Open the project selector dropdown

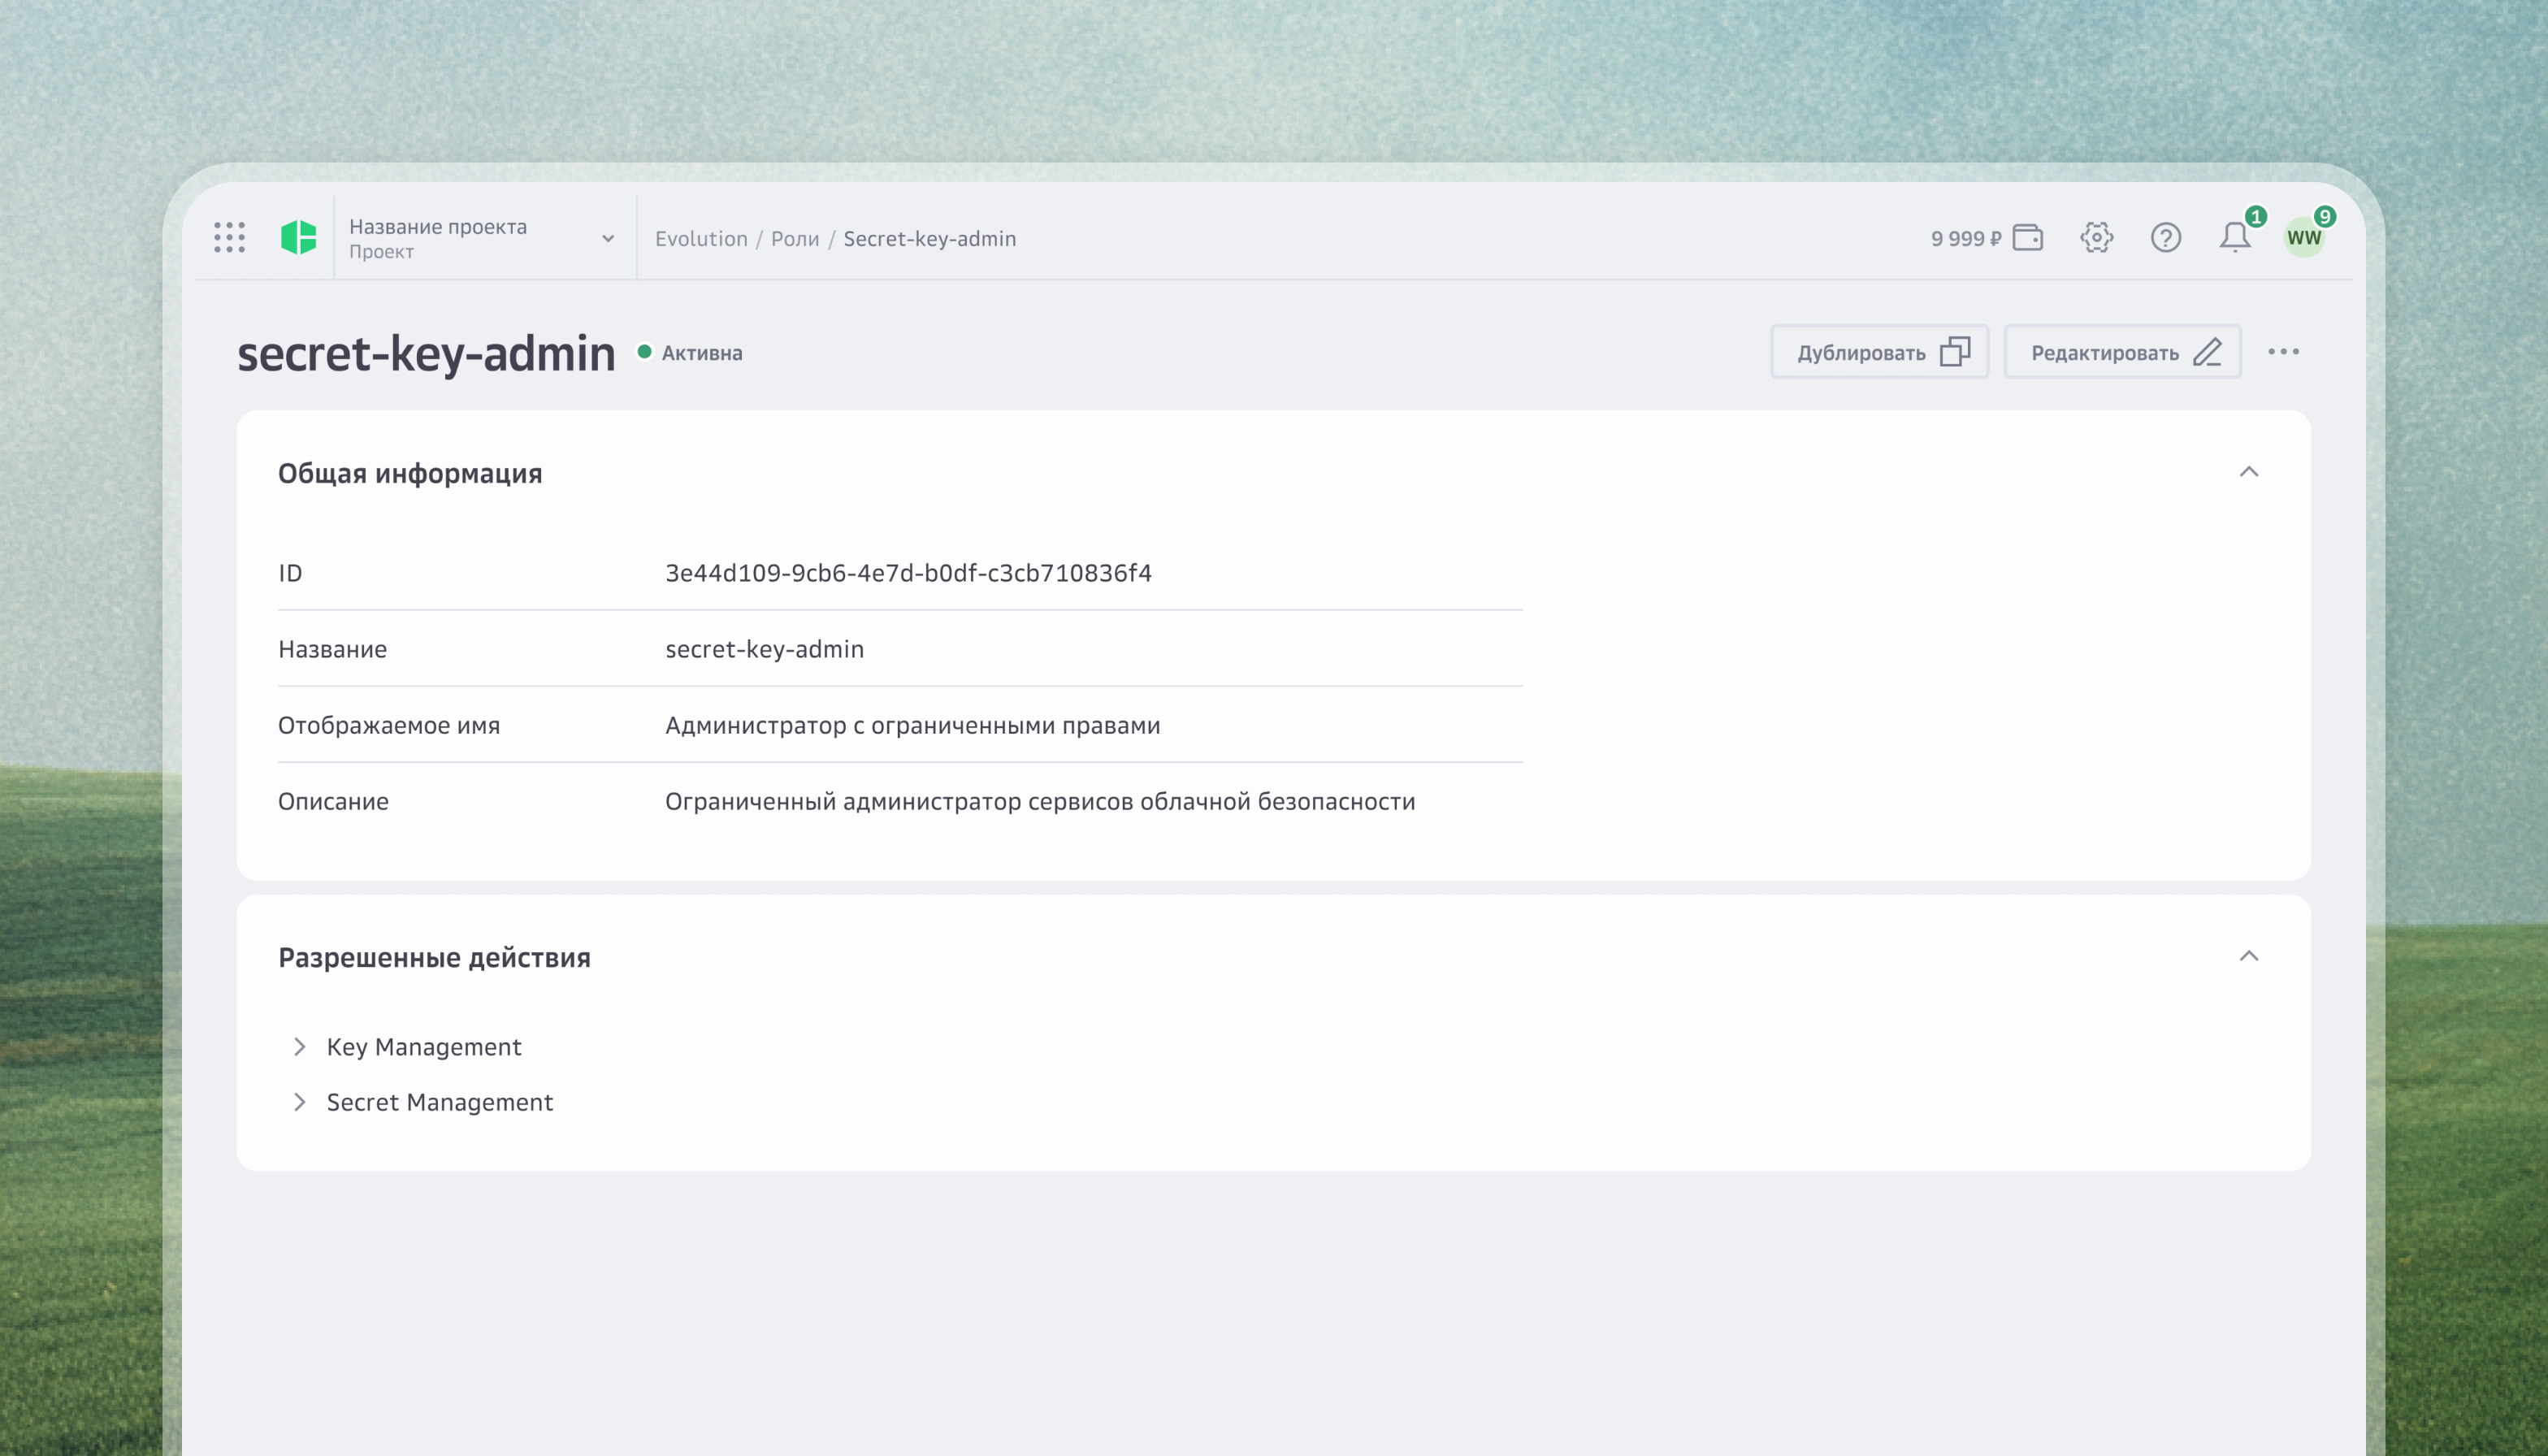pos(482,238)
